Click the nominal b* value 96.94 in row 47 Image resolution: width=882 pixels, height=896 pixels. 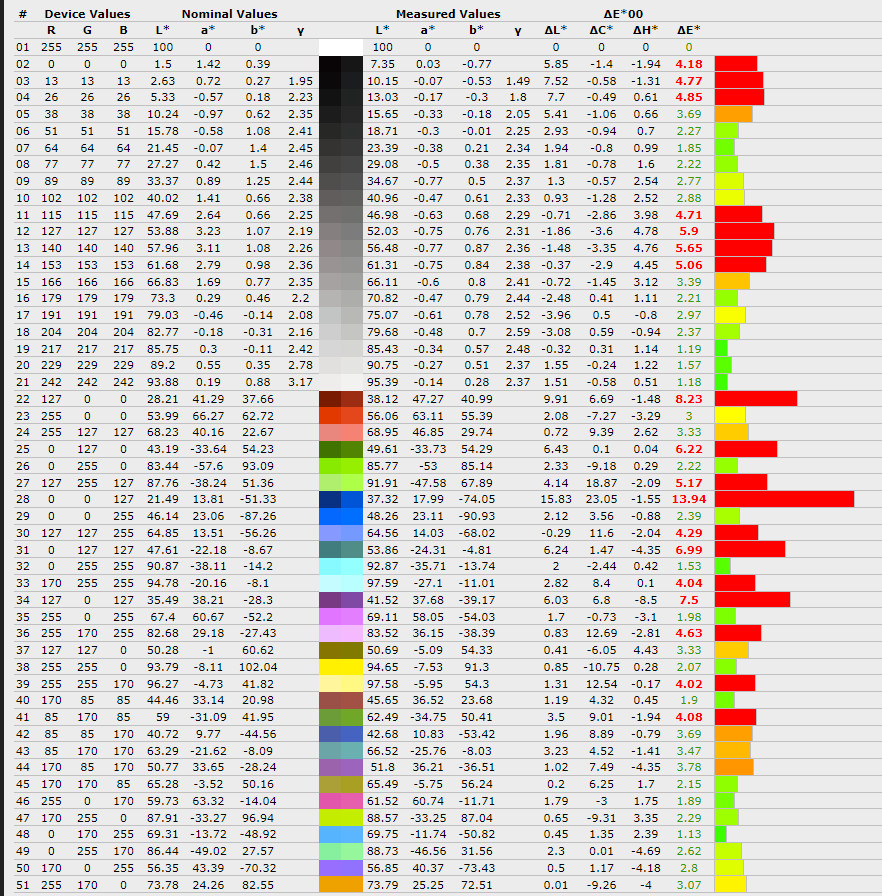pos(258,818)
